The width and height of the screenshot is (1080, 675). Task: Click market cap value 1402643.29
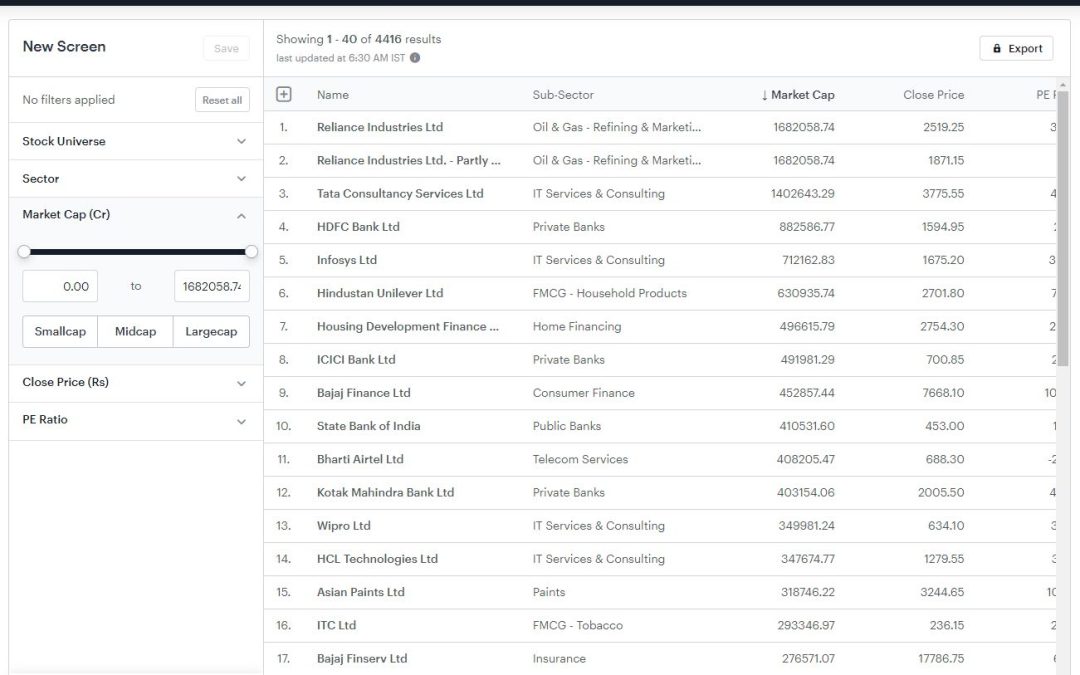click(802, 194)
